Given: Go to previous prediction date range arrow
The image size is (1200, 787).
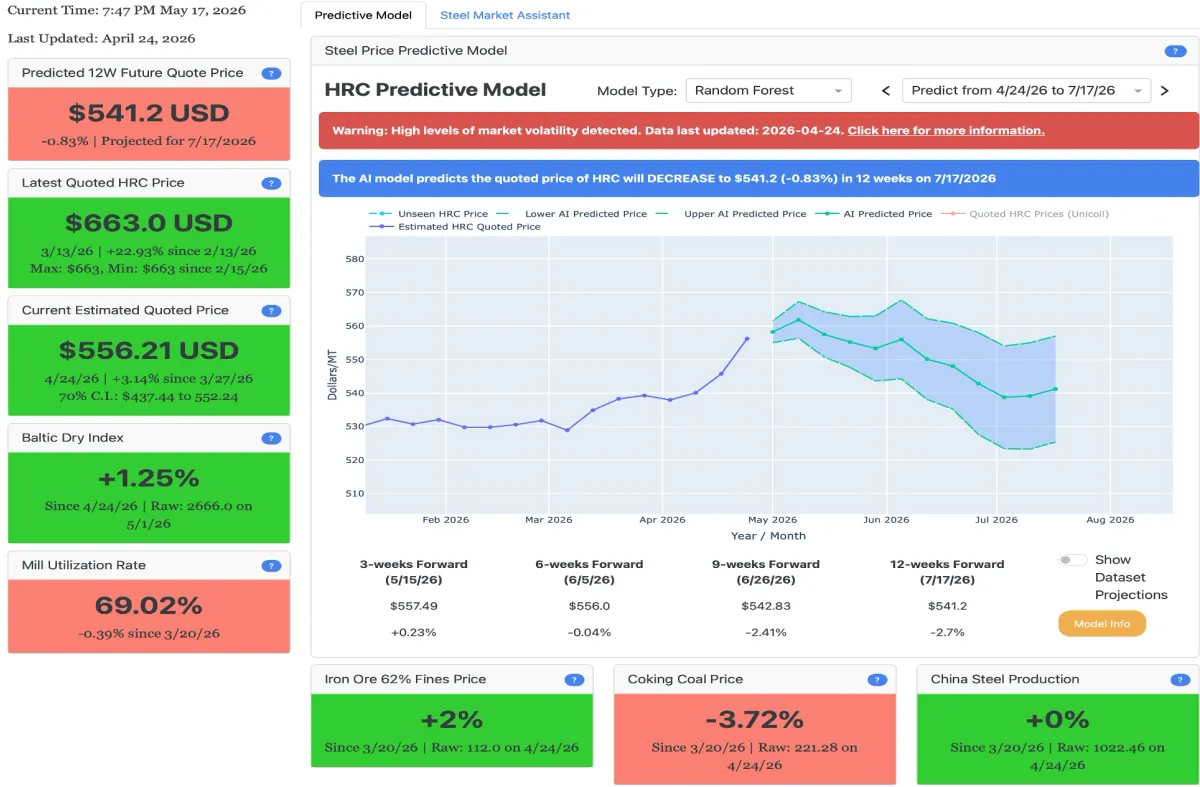Looking at the screenshot, I should 886,91.
